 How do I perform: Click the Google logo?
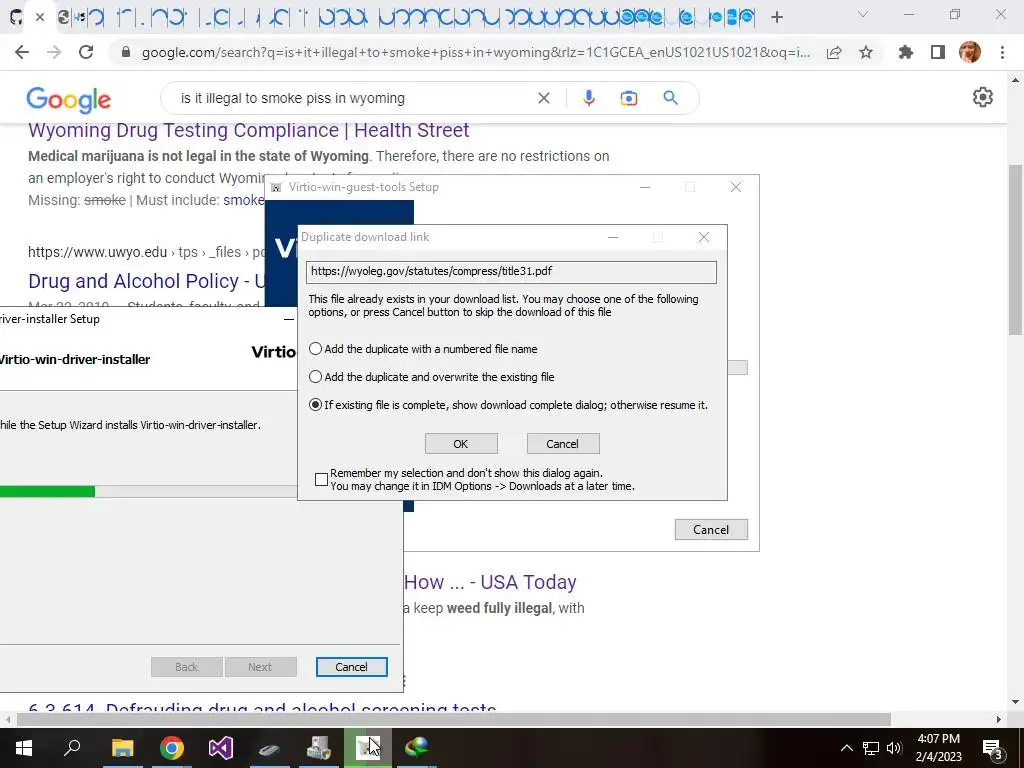click(x=69, y=99)
